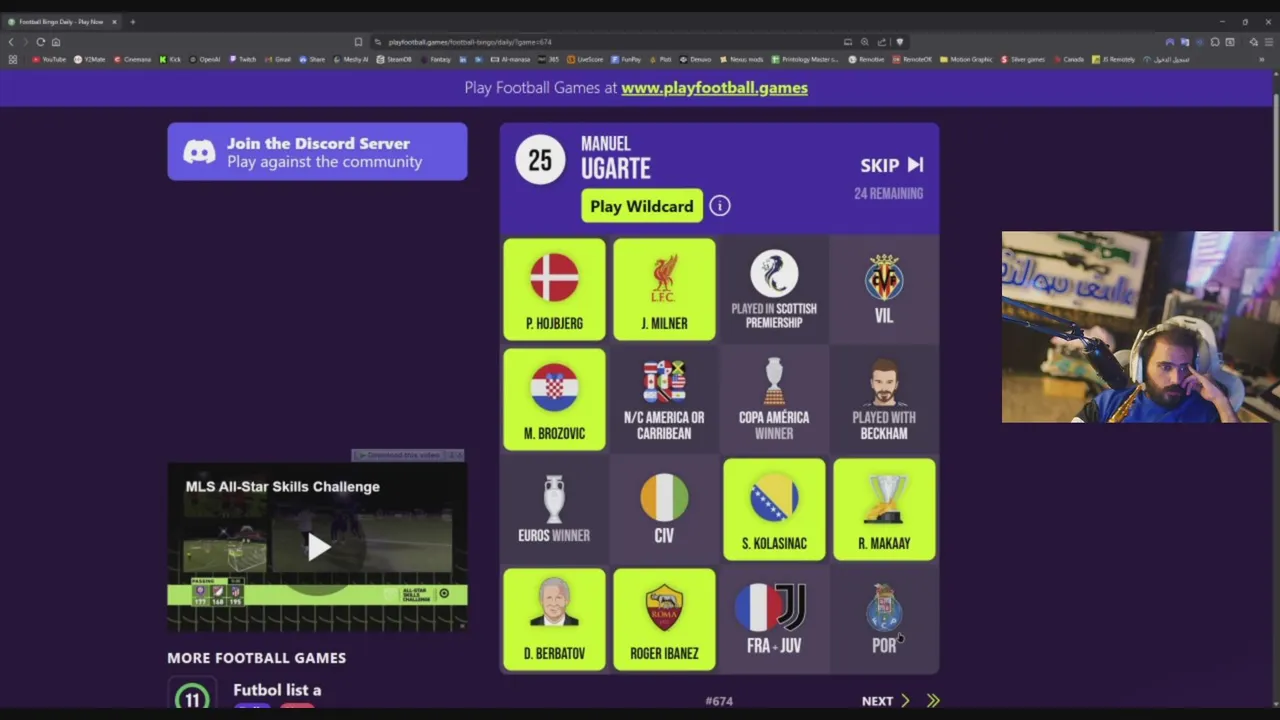1280x720 pixels.
Task: Switch to the Football Bingo Daily tab
Action: [x=62, y=21]
